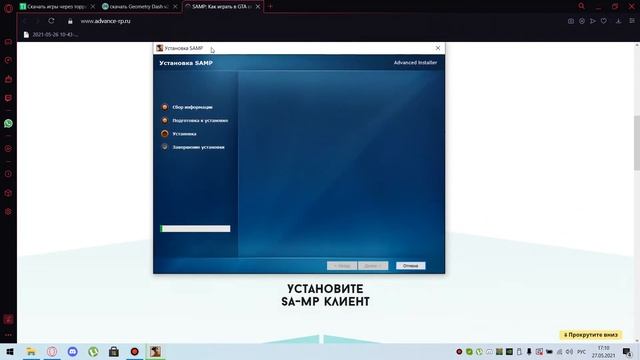This screenshot has width=640, height=360.
Task: Click the РУС language indicator in tray
Action: 581,351
